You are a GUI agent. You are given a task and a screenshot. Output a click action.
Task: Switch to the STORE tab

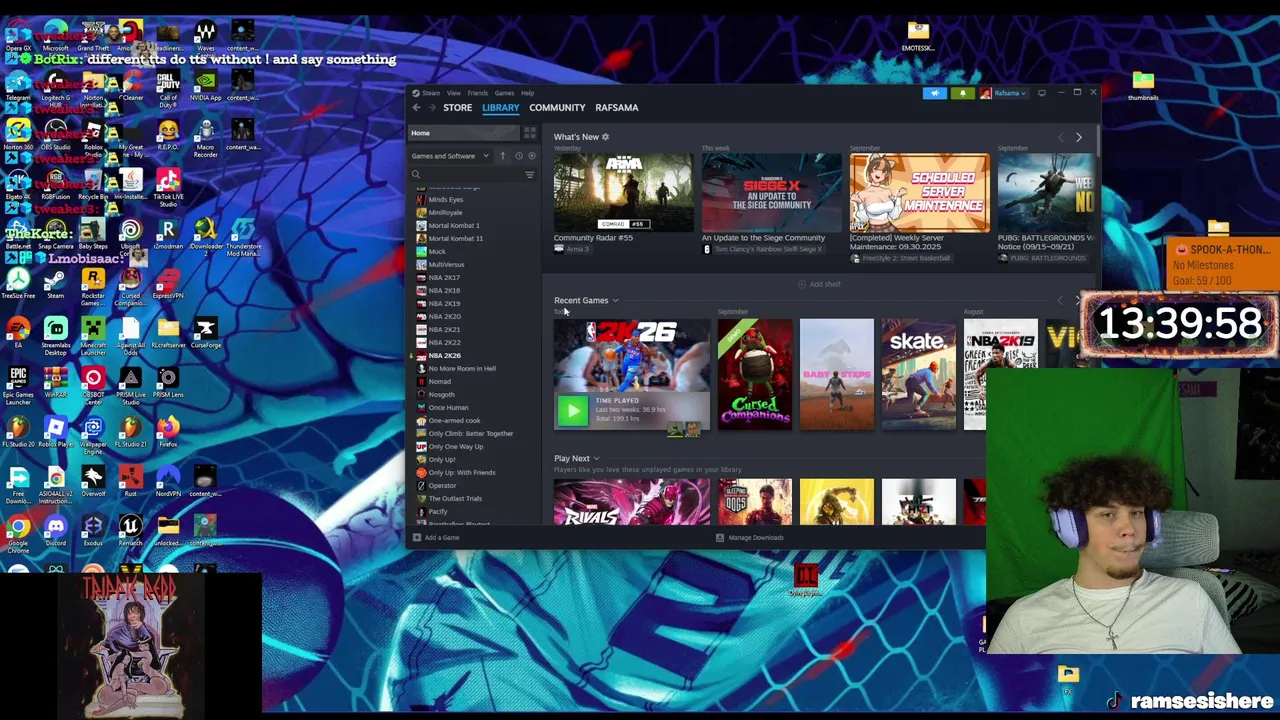[x=457, y=108]
